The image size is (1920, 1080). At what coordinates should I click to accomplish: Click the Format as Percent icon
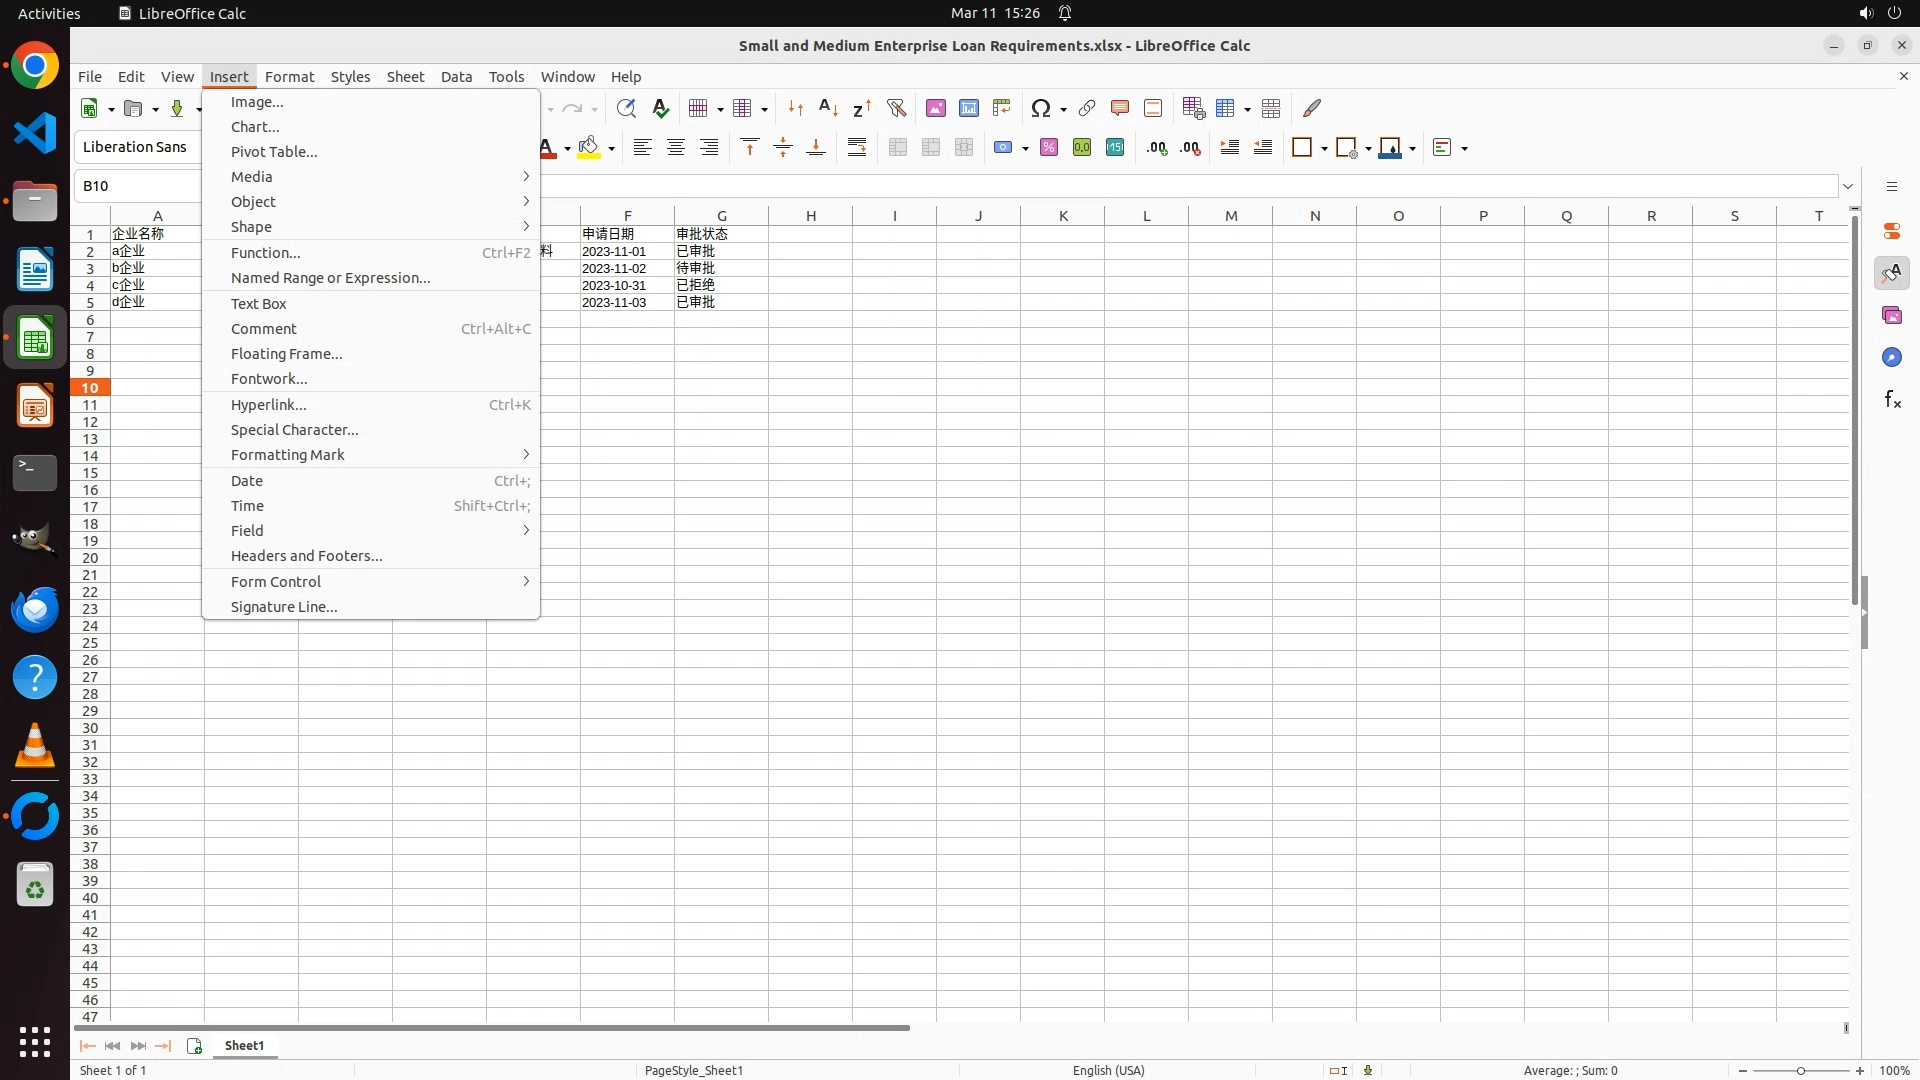1049,148
